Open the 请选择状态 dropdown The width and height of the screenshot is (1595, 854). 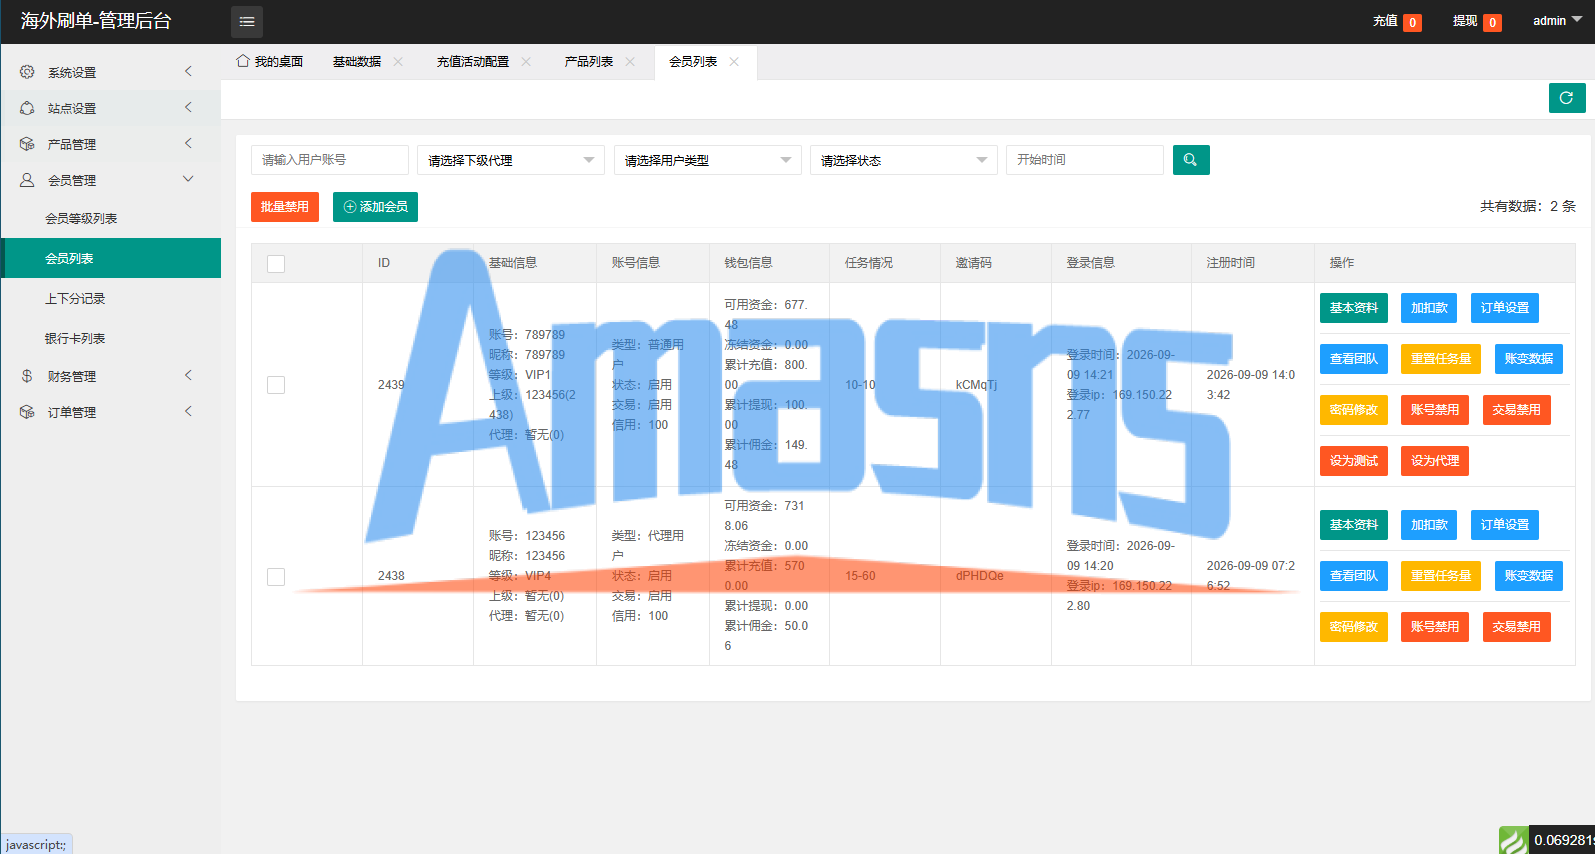(x=904, y=160)
